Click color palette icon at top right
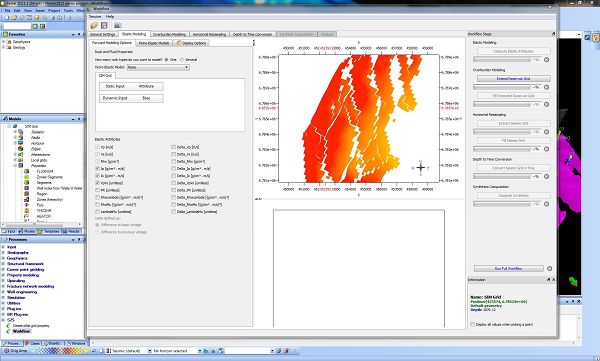 [x=587, y=38]
